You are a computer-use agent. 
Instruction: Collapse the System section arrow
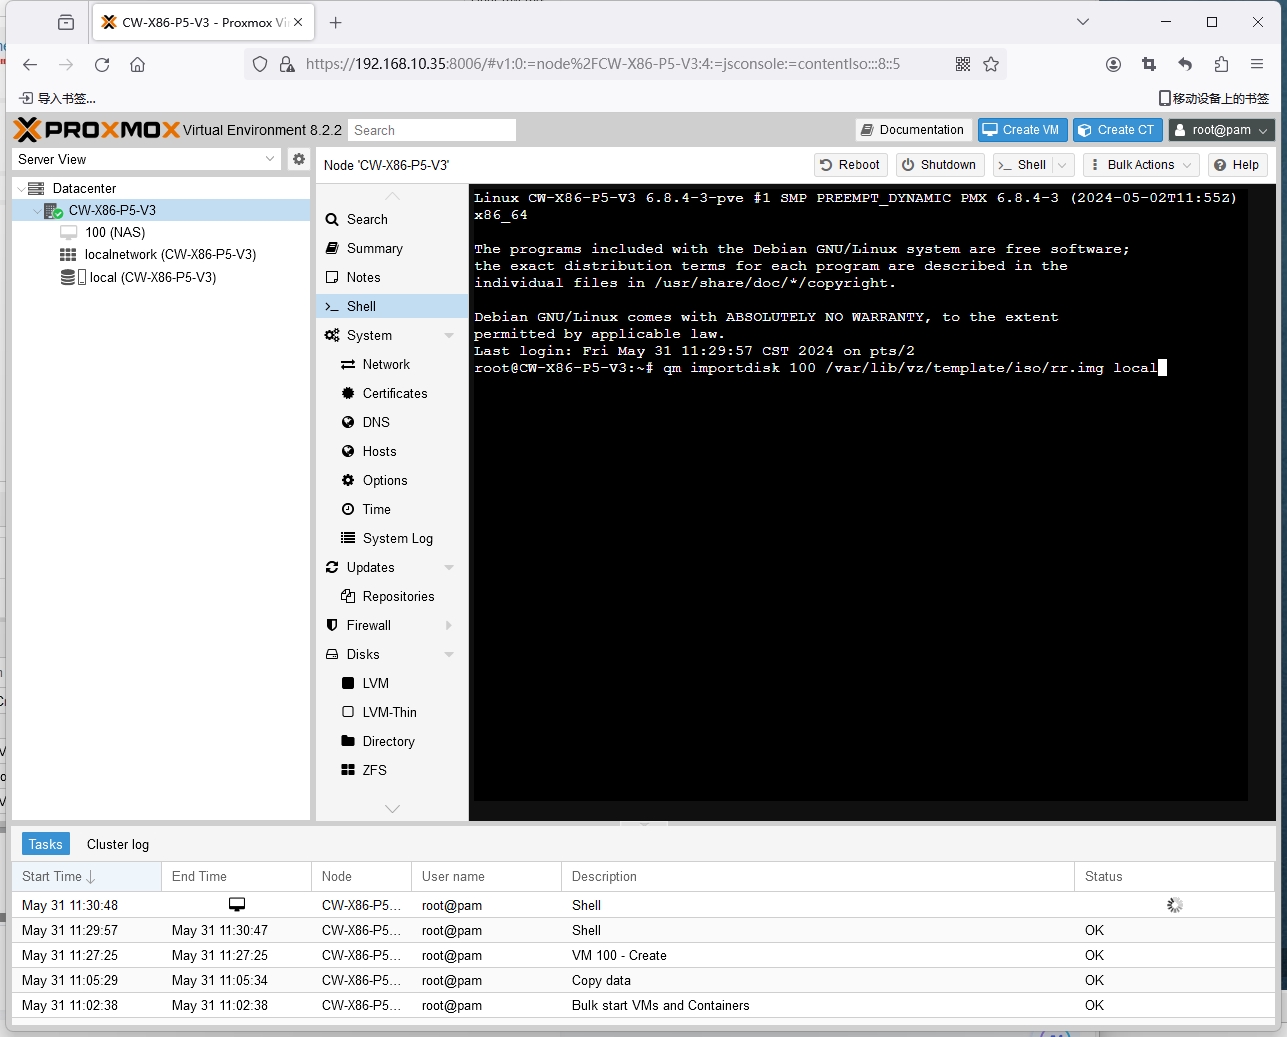[x=449, y=336]
